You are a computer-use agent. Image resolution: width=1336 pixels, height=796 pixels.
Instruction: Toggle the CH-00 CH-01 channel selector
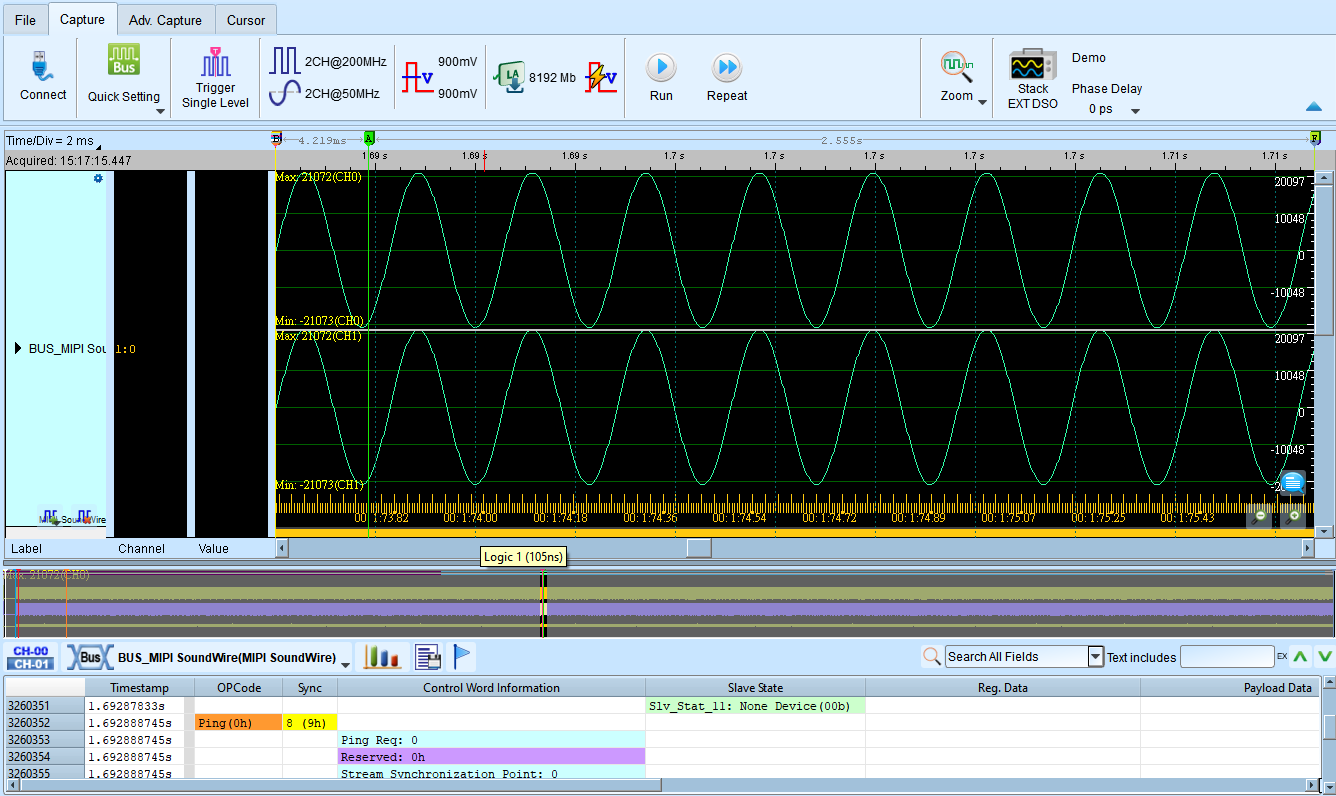(32, 657)
